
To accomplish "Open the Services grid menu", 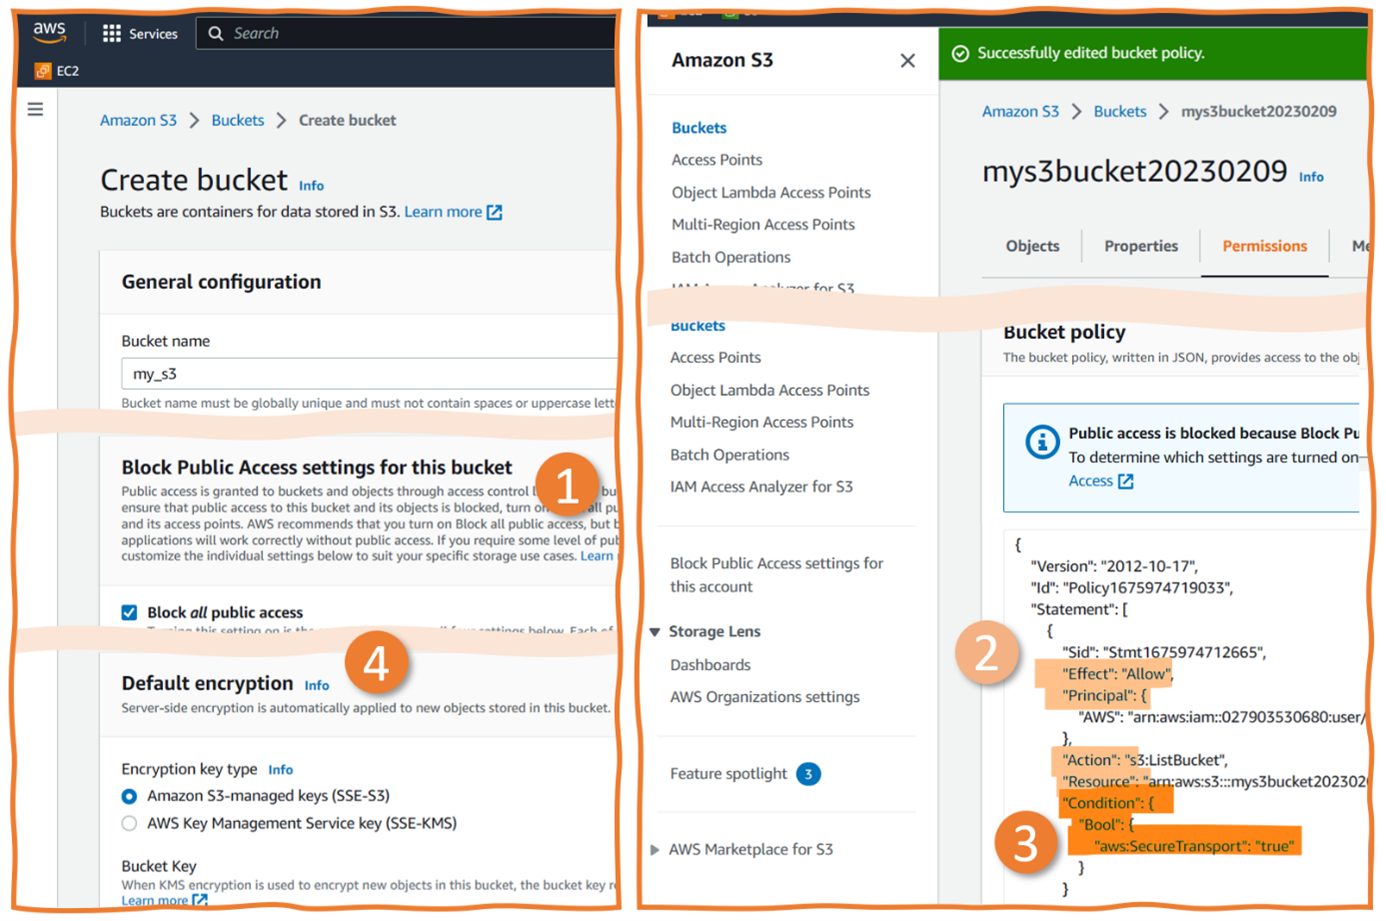I will click(112, 34).
